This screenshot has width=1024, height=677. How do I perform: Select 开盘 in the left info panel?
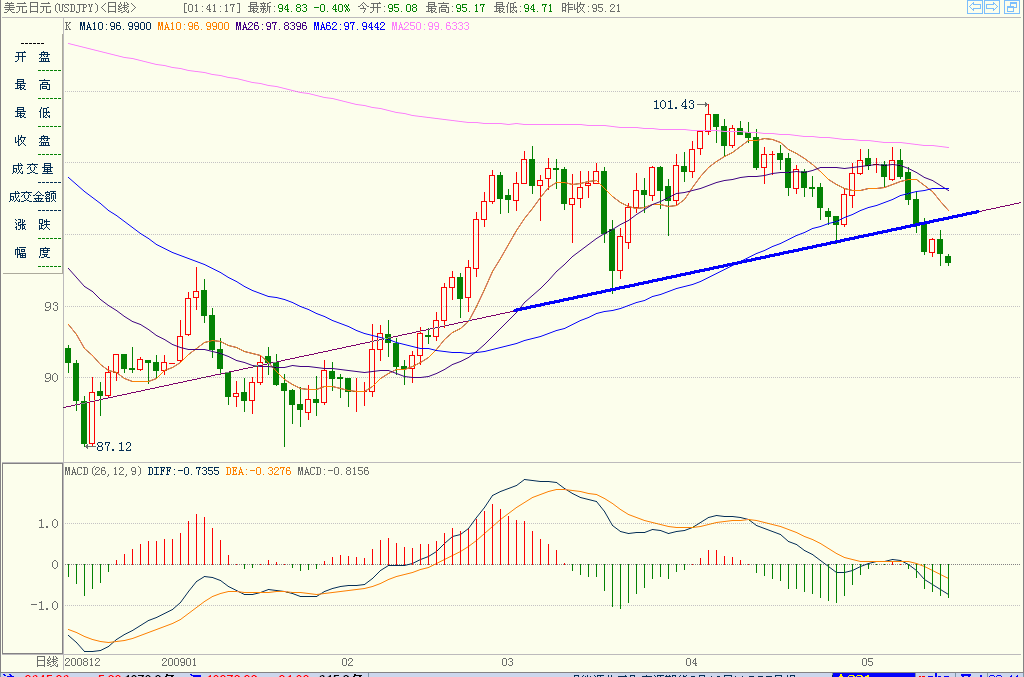click(33, 57)
